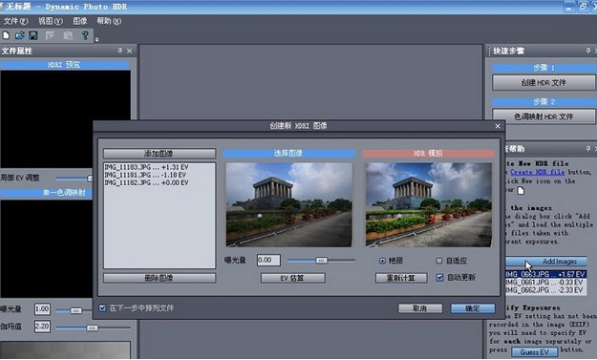Select the 艳丽 radio option

point(382,261)
